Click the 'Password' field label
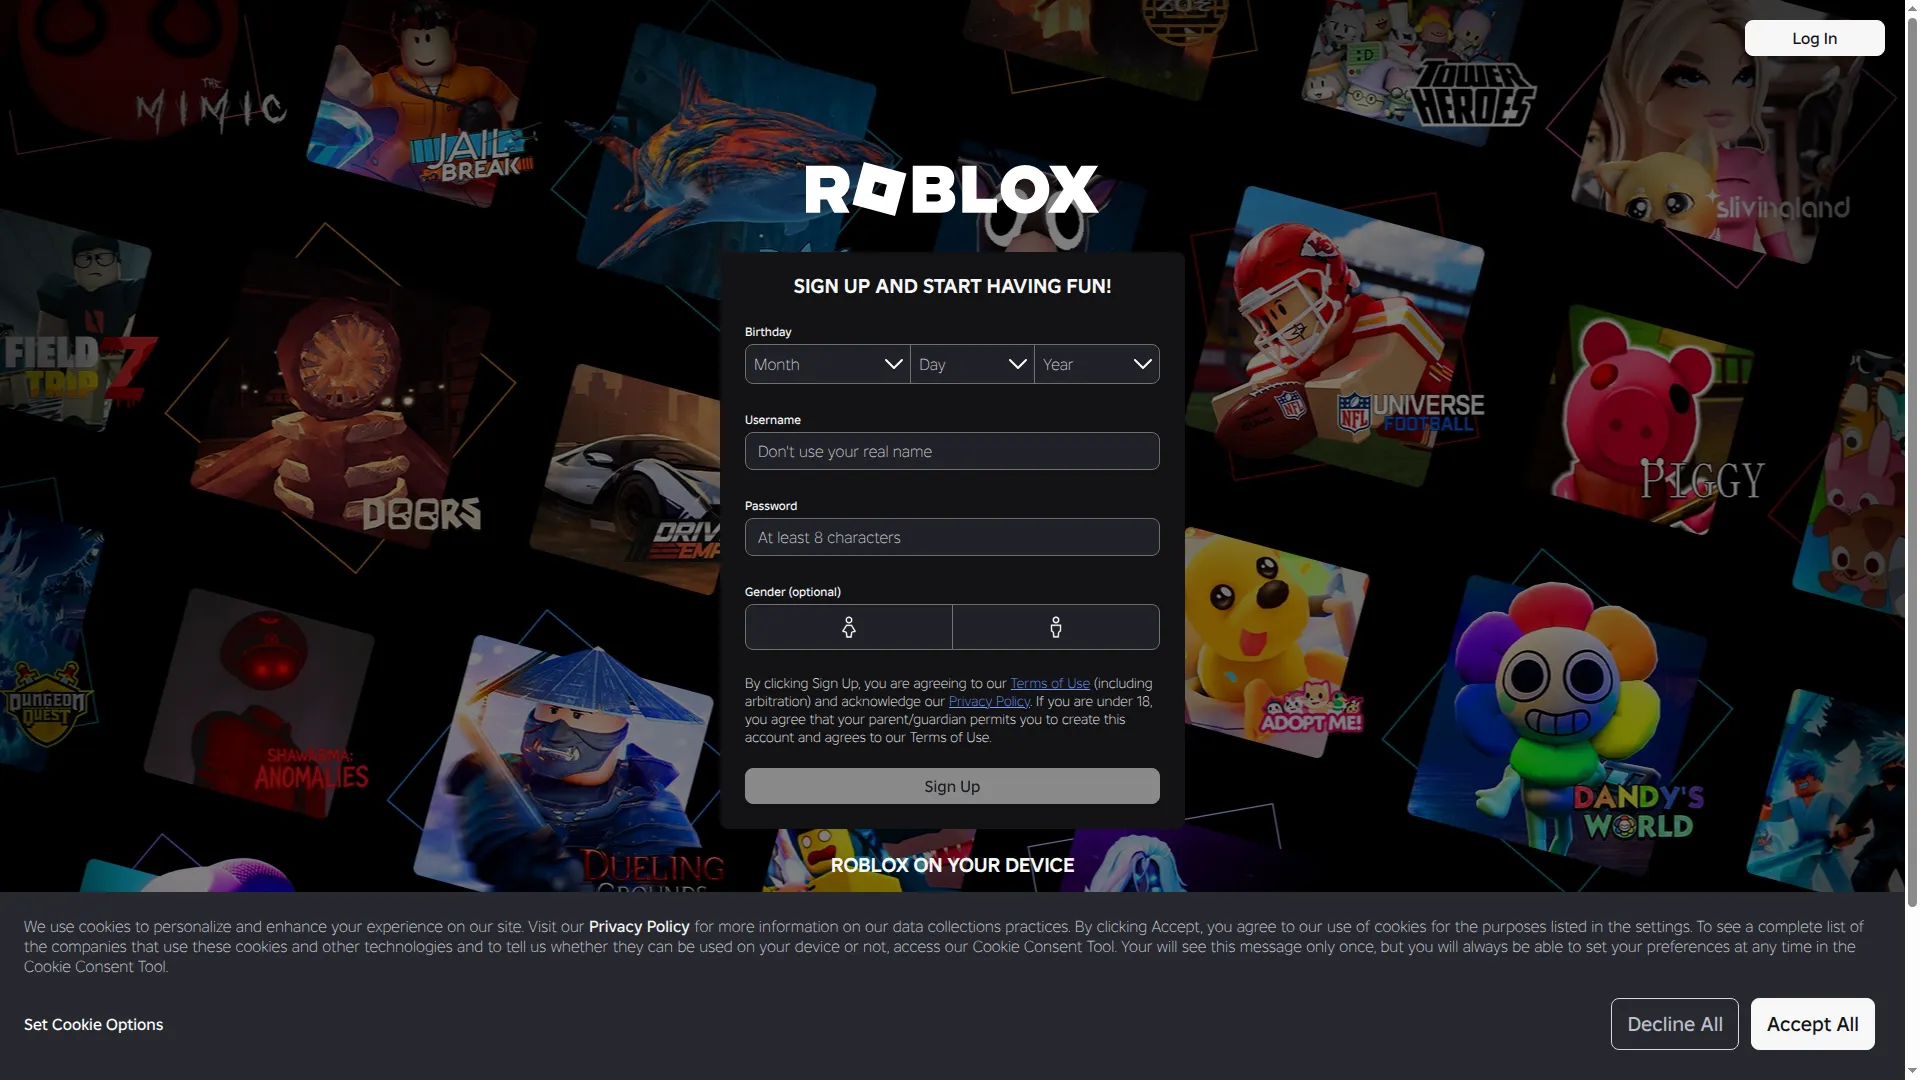The image size is (1920, 1080). [x=771, y=506]
